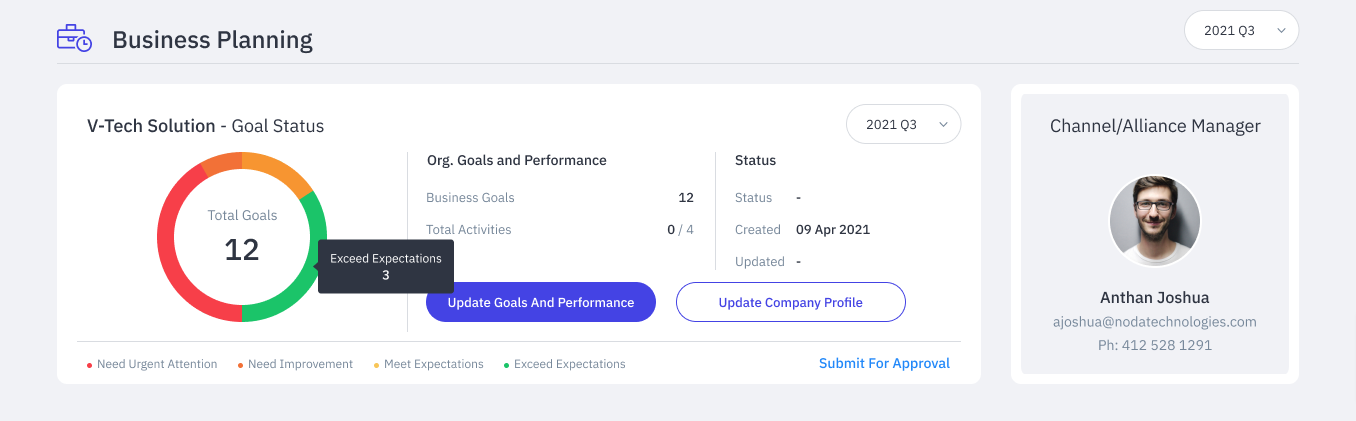This screenshot has height=421, width=1356.
Task: Toggle the Need Urgent Attention legend item
Action: click(x=152, y=364)
